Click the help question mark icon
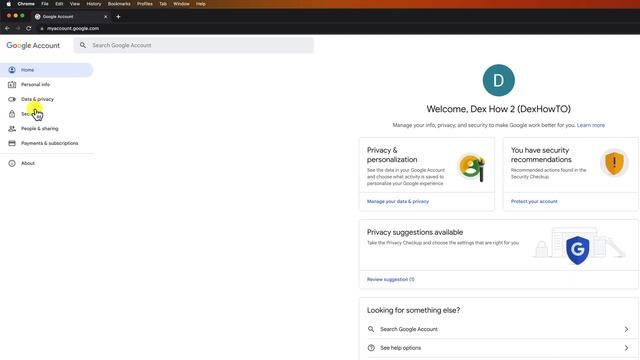 click(371, 348)
